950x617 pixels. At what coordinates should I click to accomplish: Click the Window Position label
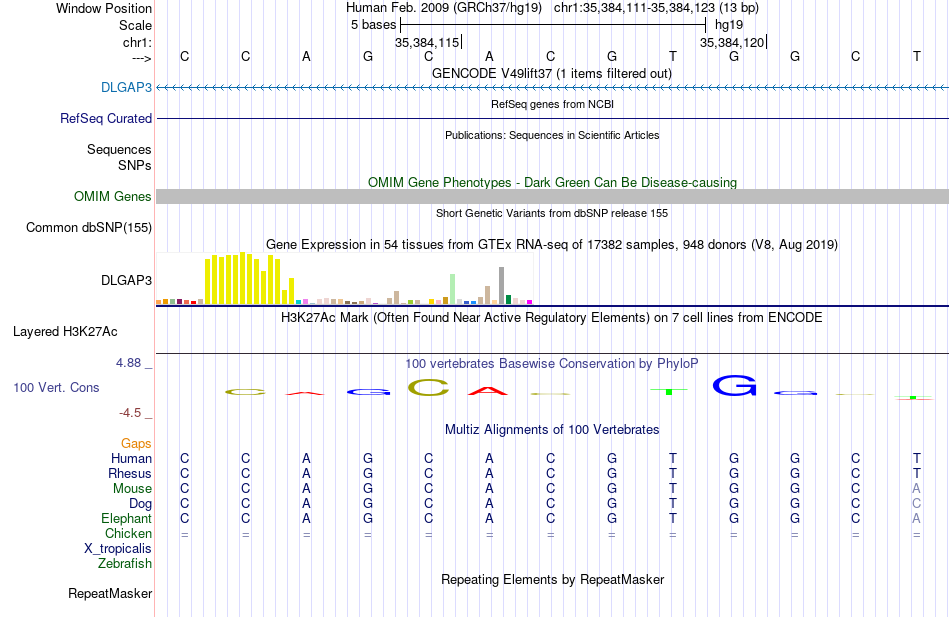click(x=104, y=8)
